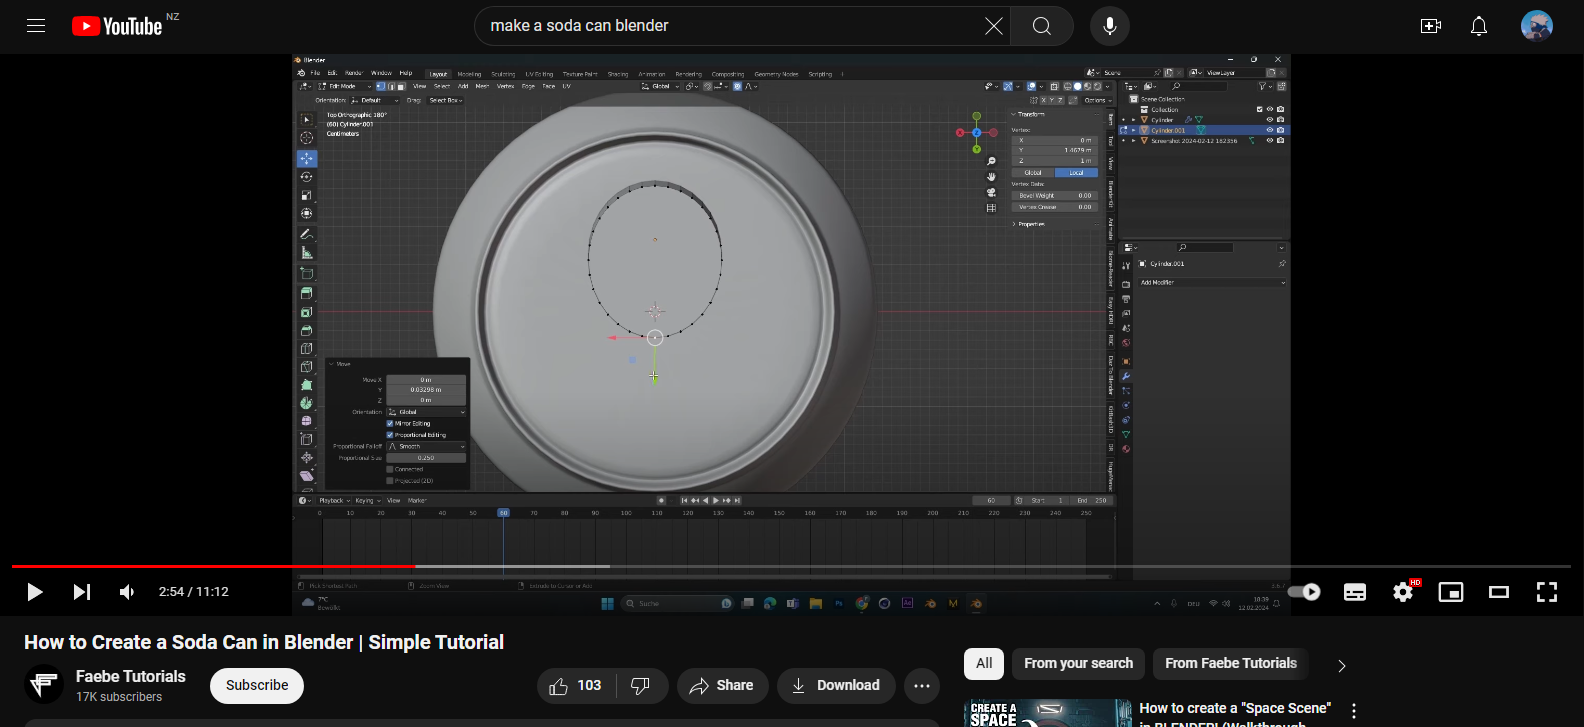The image size is (1584, 727).
Task: Open the Edit Mode dropdown in Blender
Action: [344, 86]
